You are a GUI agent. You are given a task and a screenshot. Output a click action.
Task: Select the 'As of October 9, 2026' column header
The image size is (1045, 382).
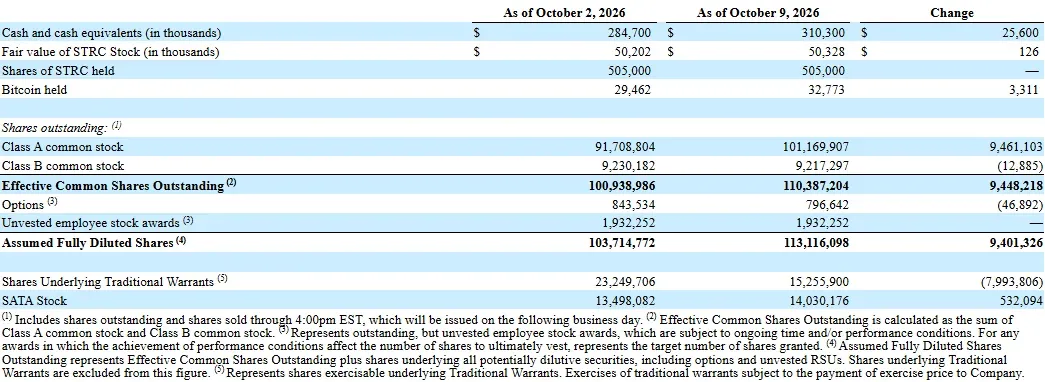(x=758, y=13)
